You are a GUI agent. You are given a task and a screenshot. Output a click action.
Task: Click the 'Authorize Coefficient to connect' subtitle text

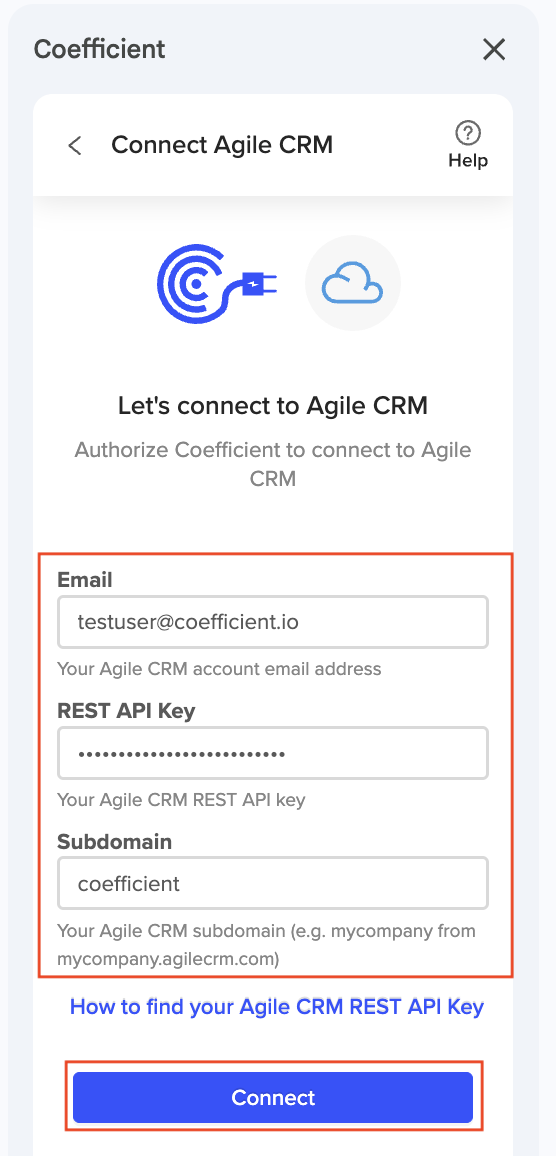[273, 464]
